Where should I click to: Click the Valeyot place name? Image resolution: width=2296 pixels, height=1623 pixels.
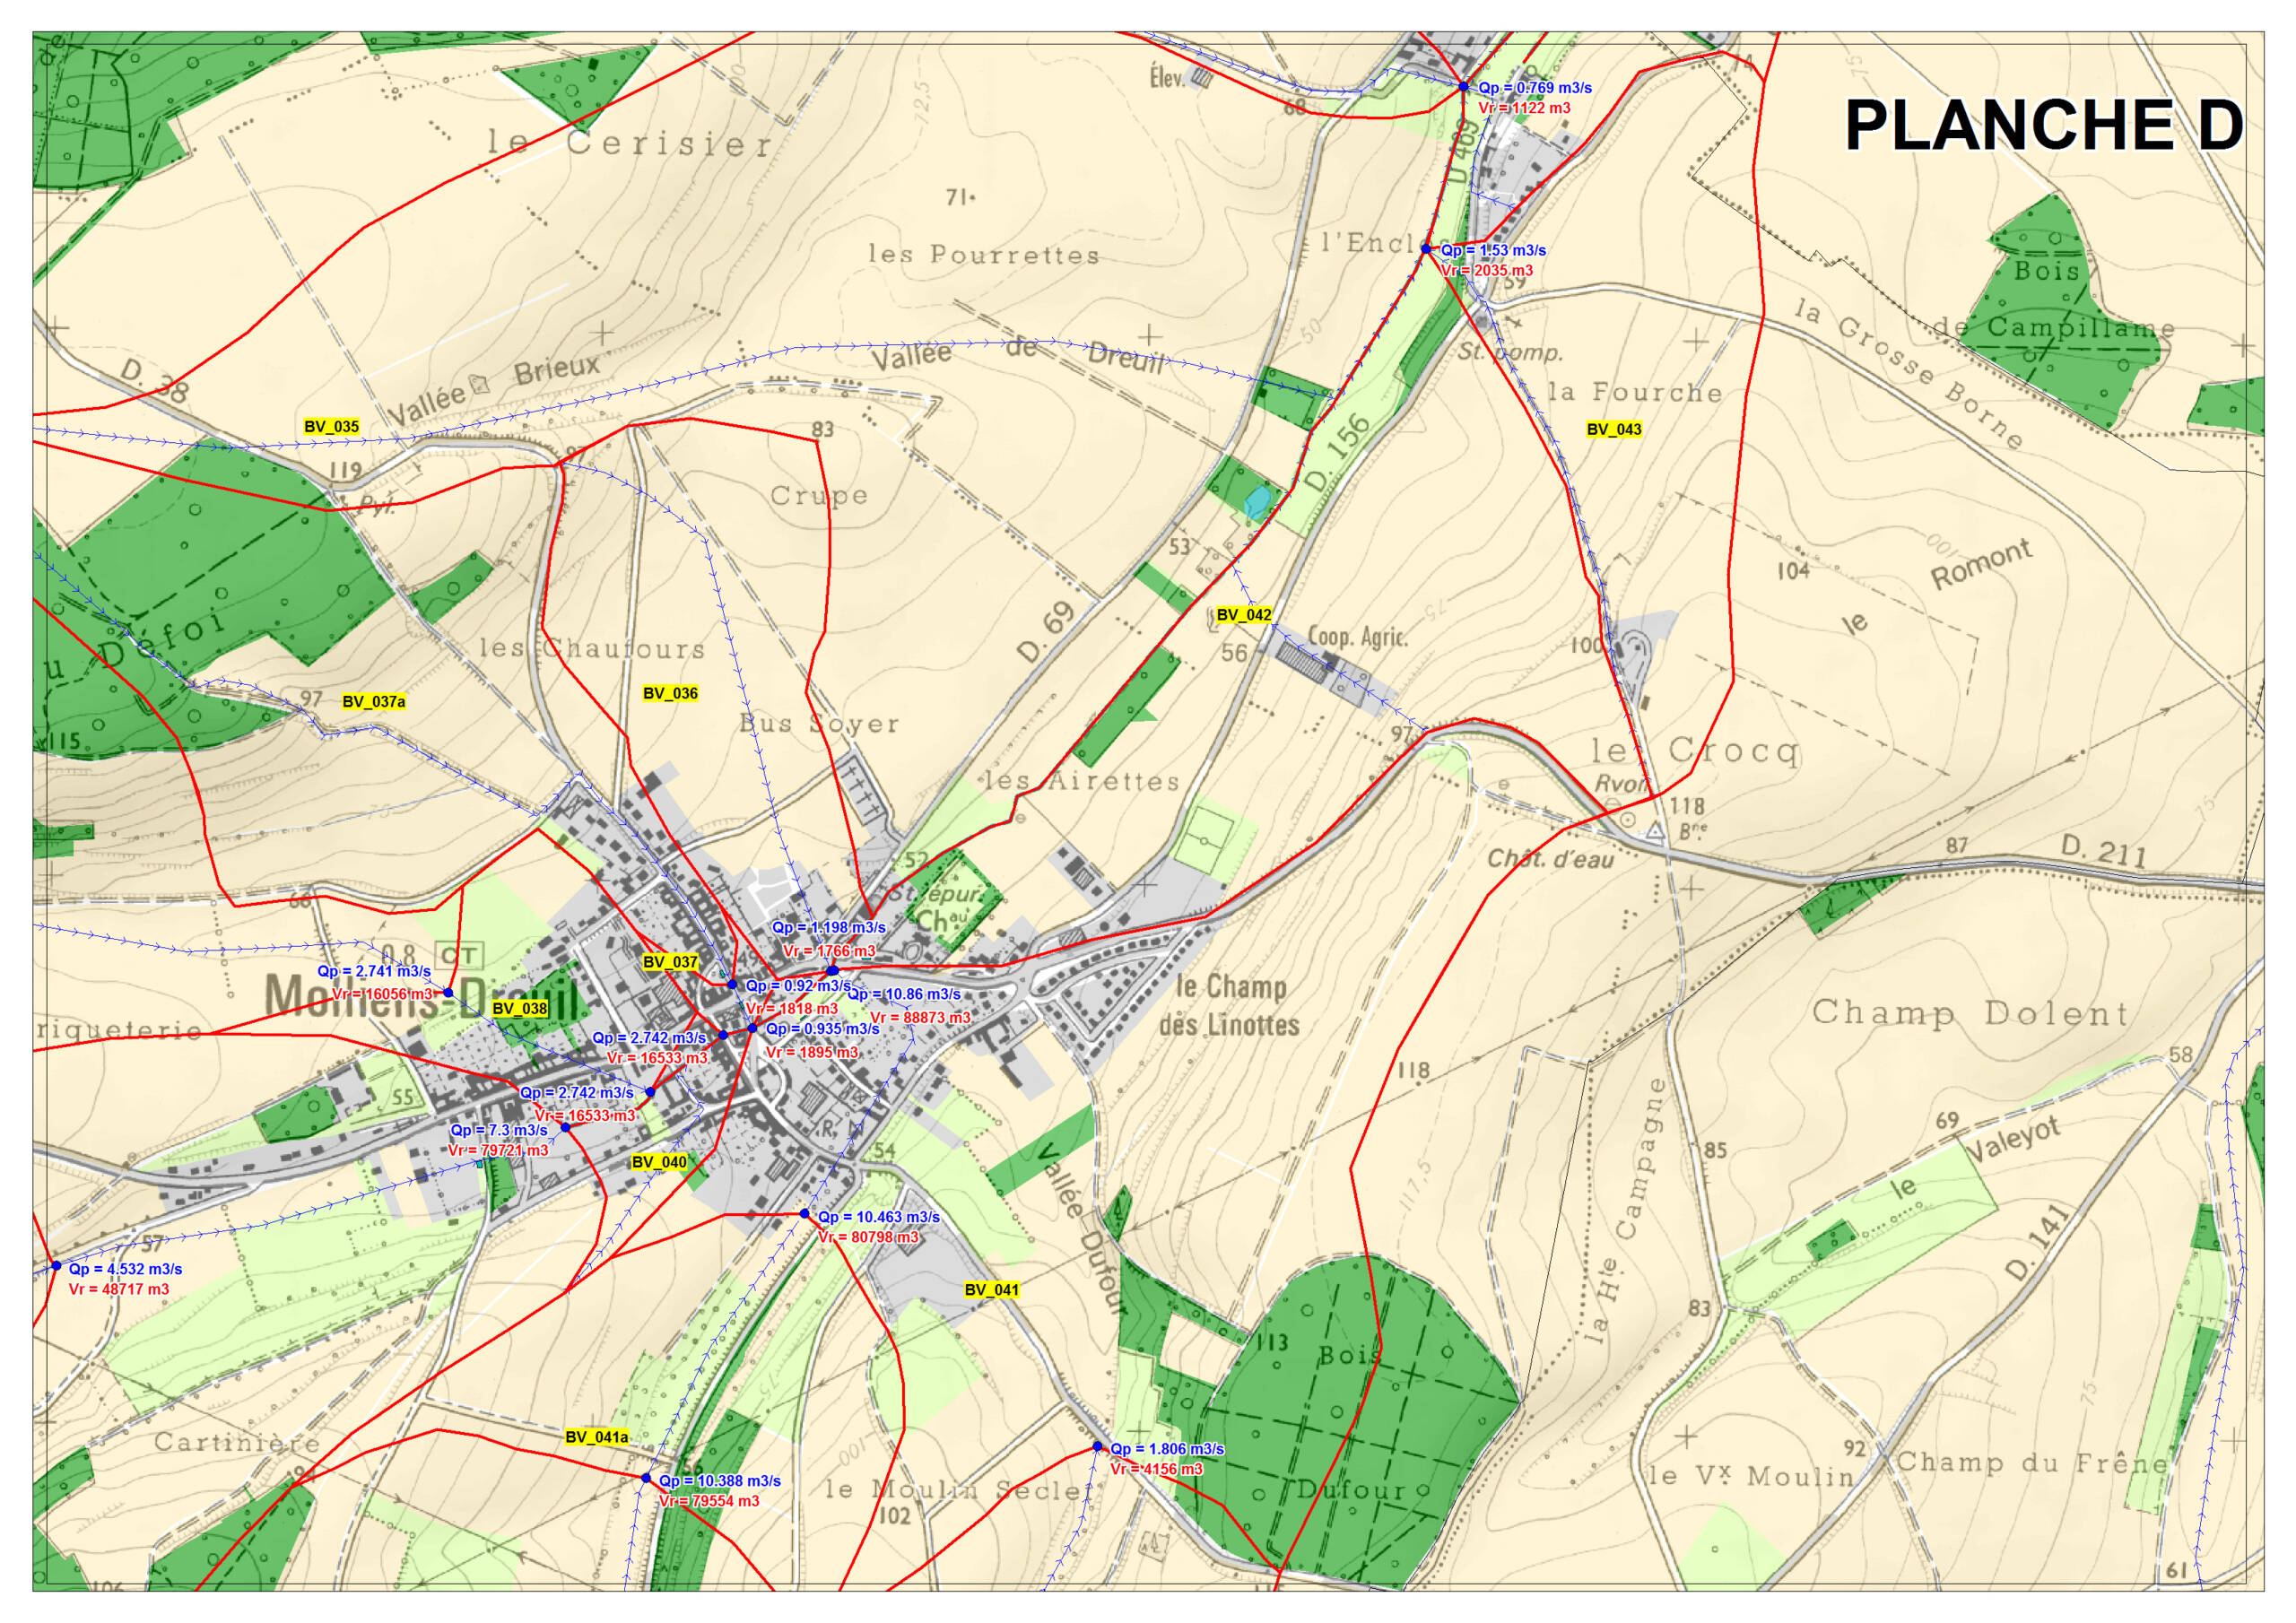click(x=2014, y=1141)
